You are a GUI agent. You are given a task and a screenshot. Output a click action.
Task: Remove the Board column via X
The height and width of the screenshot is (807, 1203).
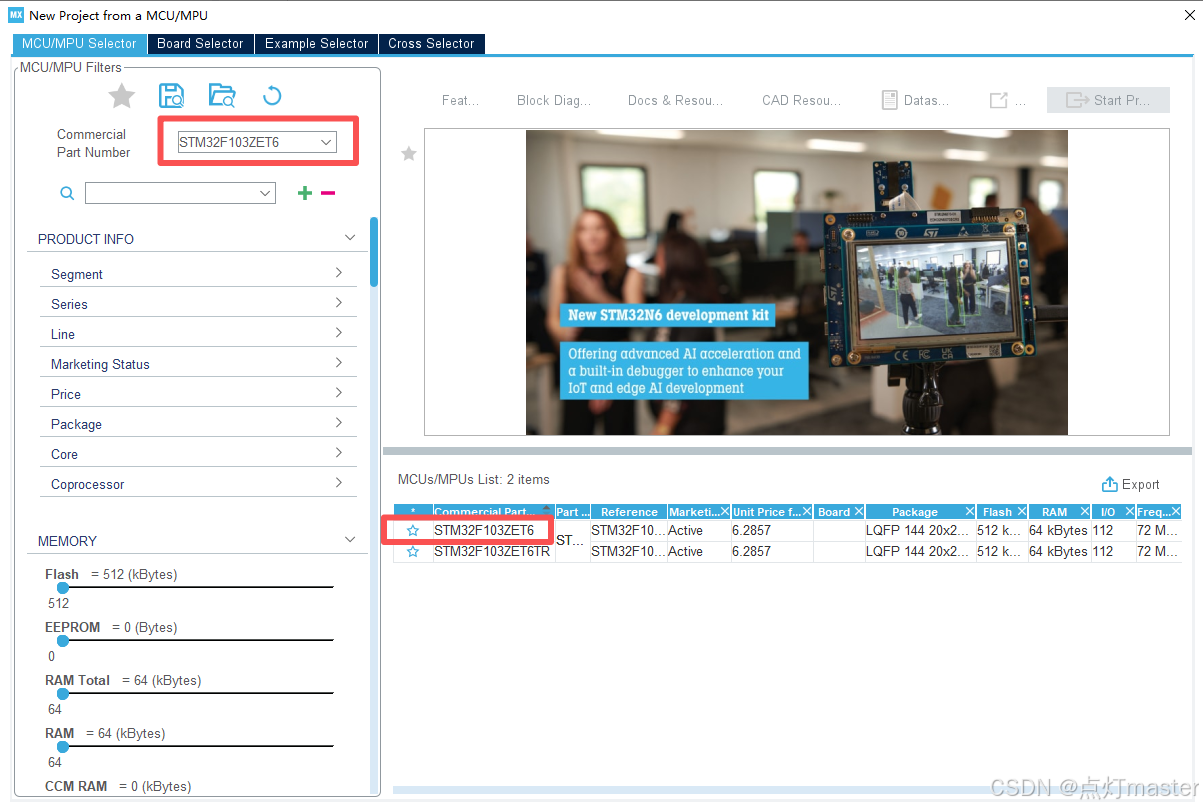point(859,512)
